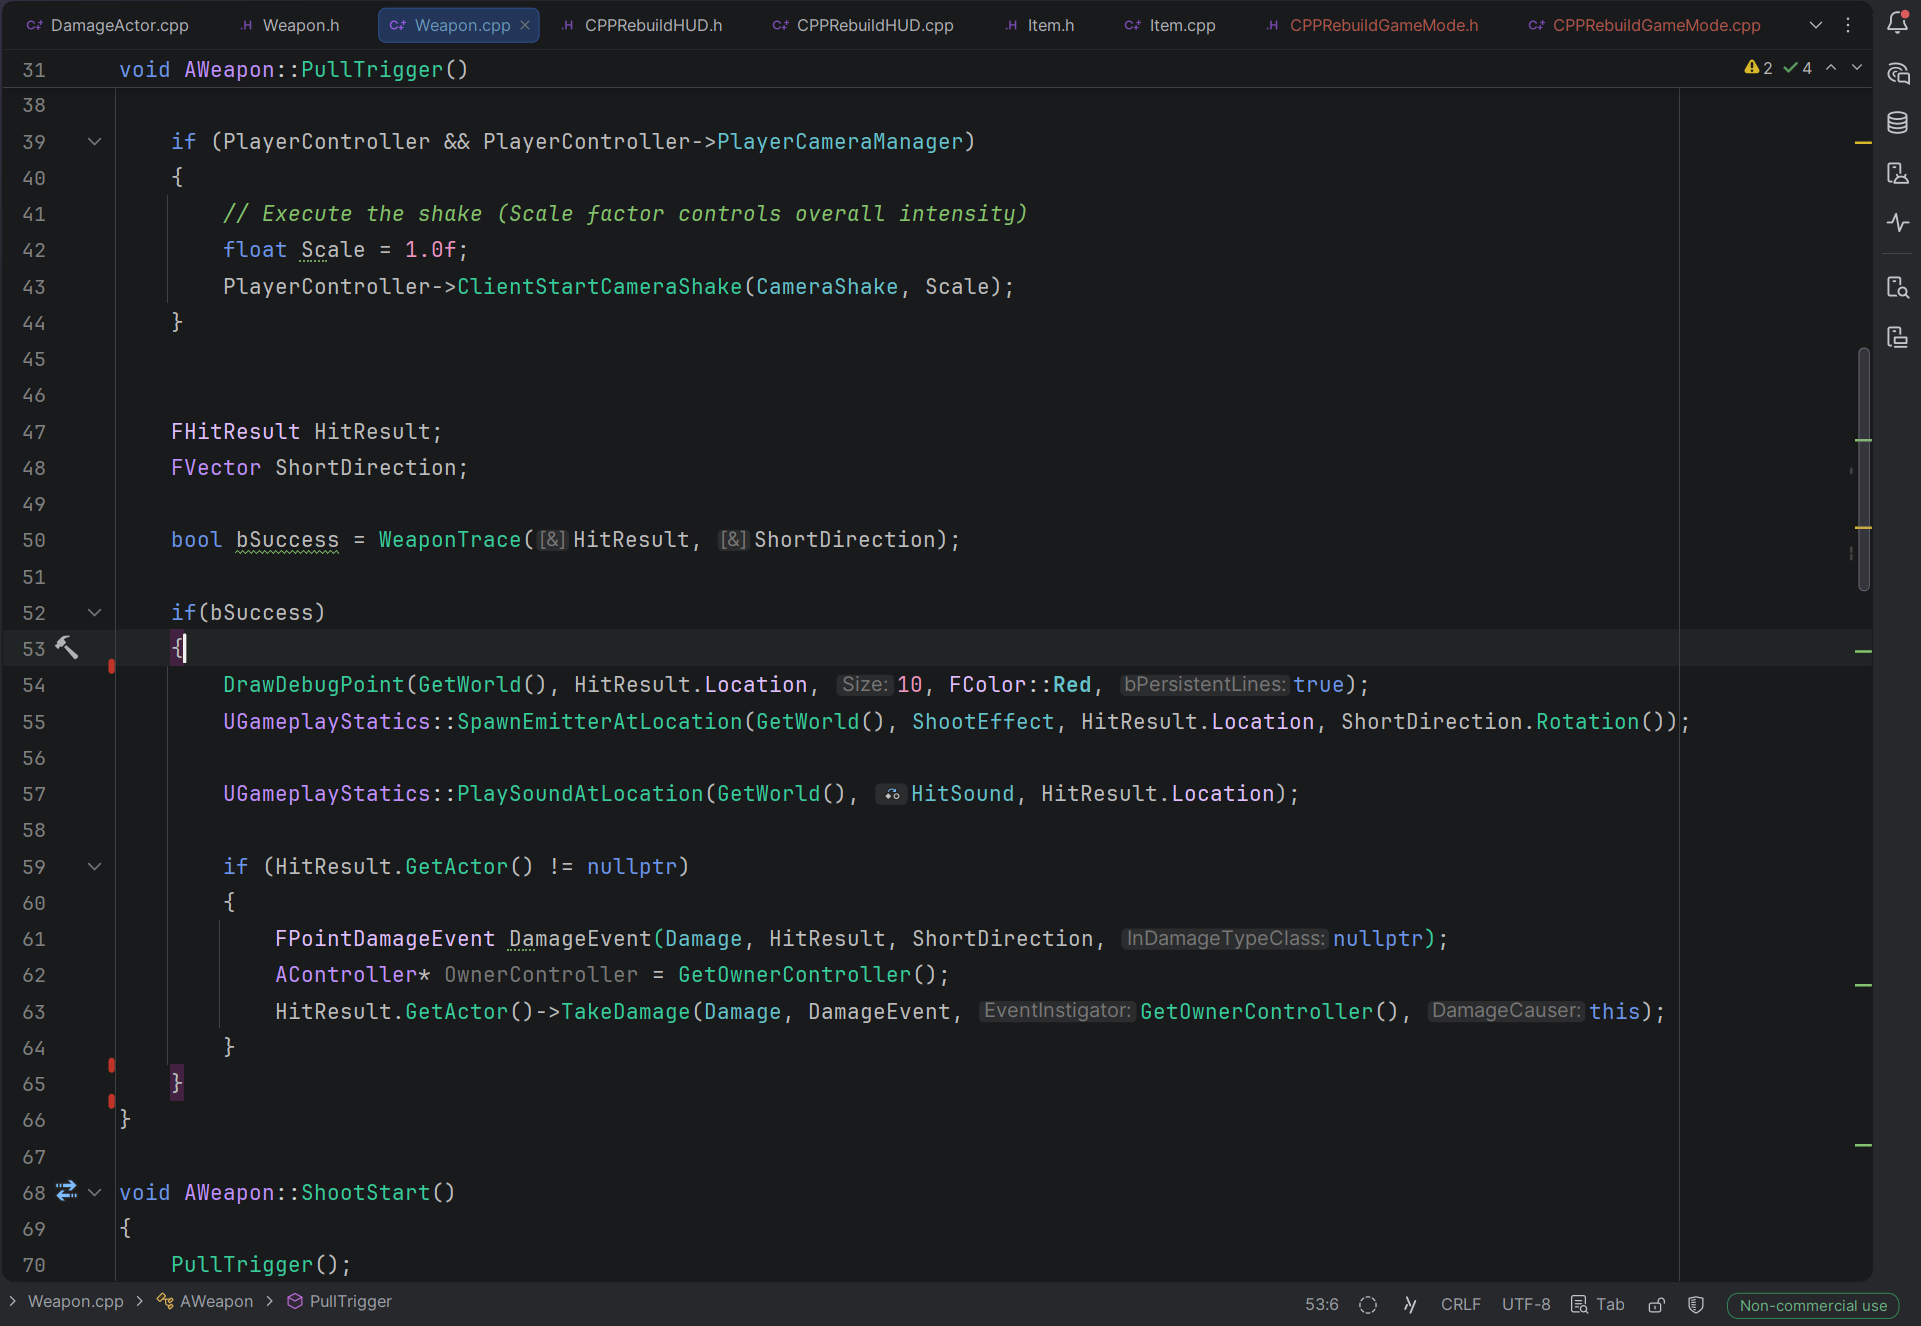Open the AI Assistant chat icon
This screenshot has width=1921, height=1326.
pyautogui.click(x=1897, y=73)
